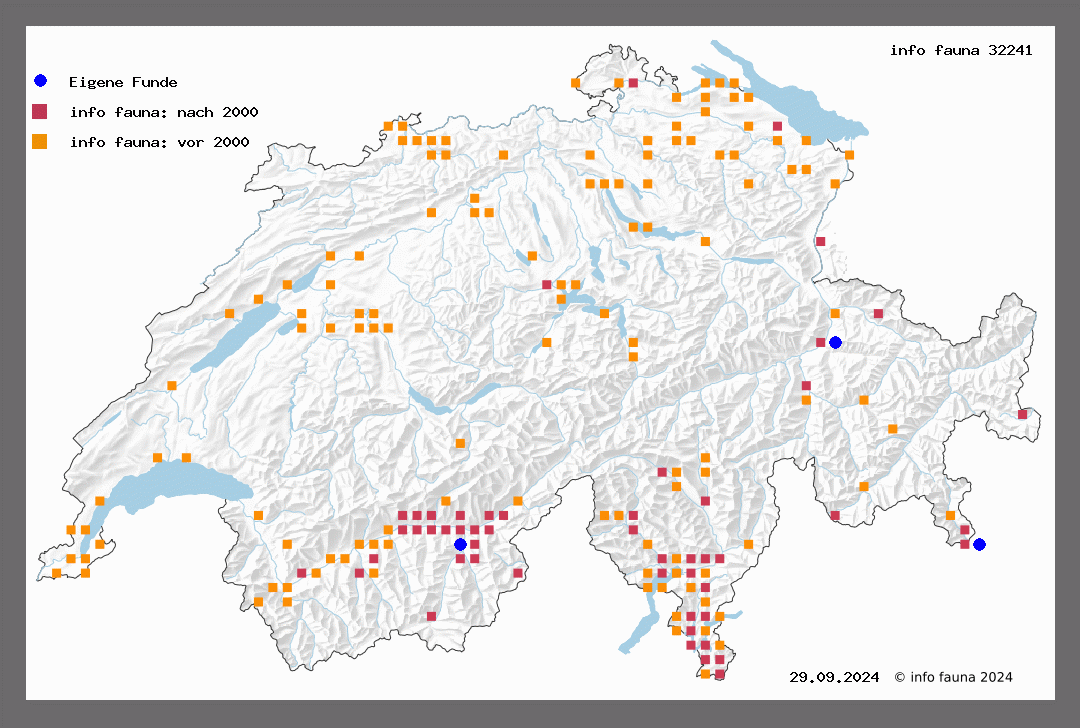Click the blue dot in the southeastern corner

coord(979,544)
